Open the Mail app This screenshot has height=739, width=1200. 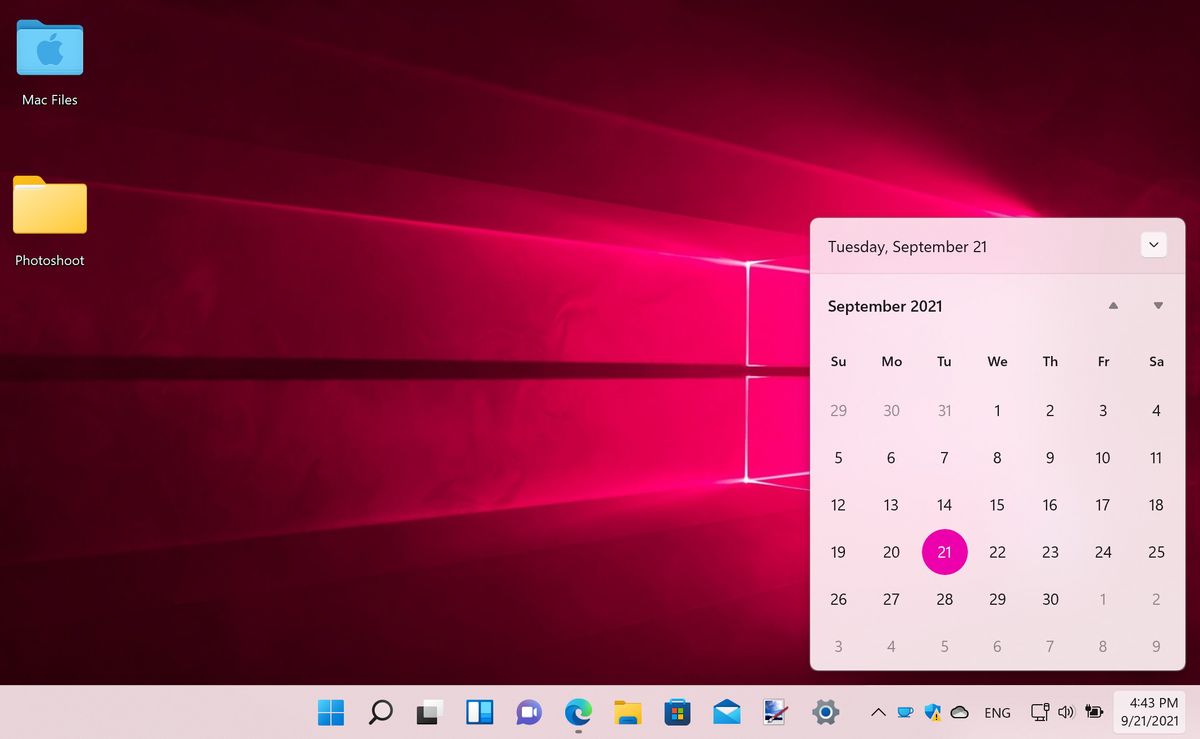pyautogui.click(x=725, y=712)
